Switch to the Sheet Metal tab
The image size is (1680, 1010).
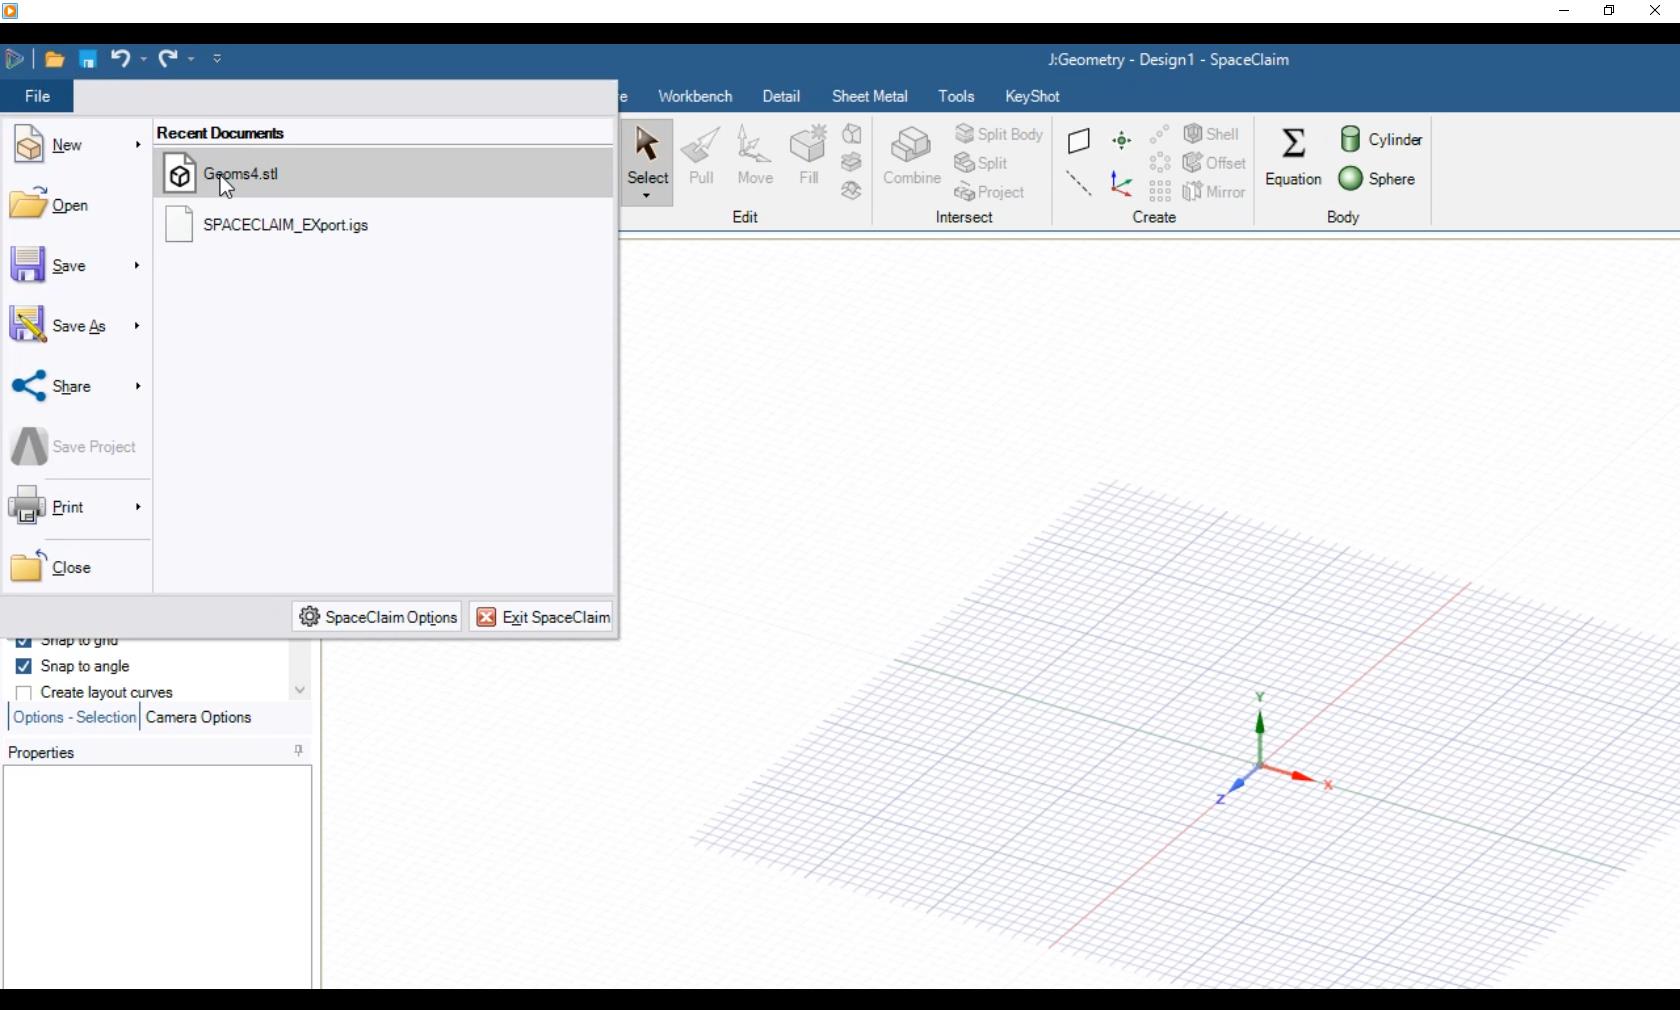(868, 96)
